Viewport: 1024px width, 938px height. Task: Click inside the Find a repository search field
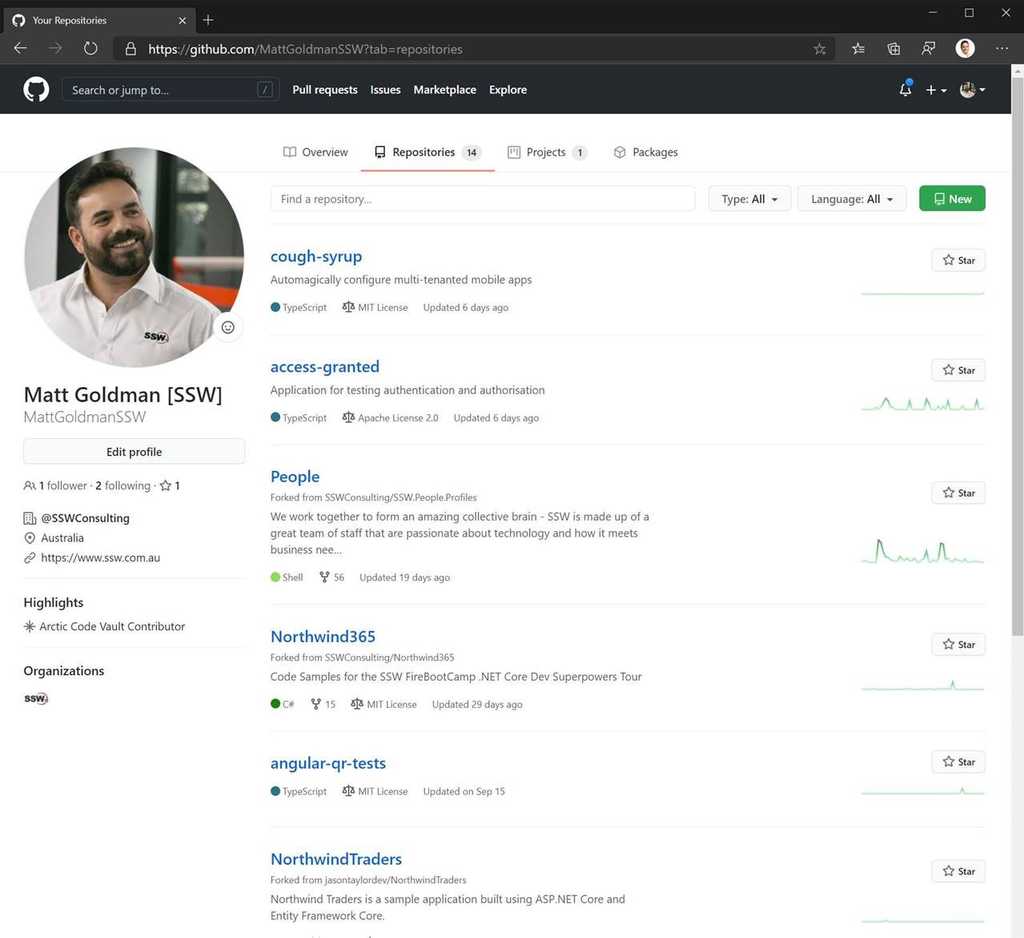[x=482, y=198]
